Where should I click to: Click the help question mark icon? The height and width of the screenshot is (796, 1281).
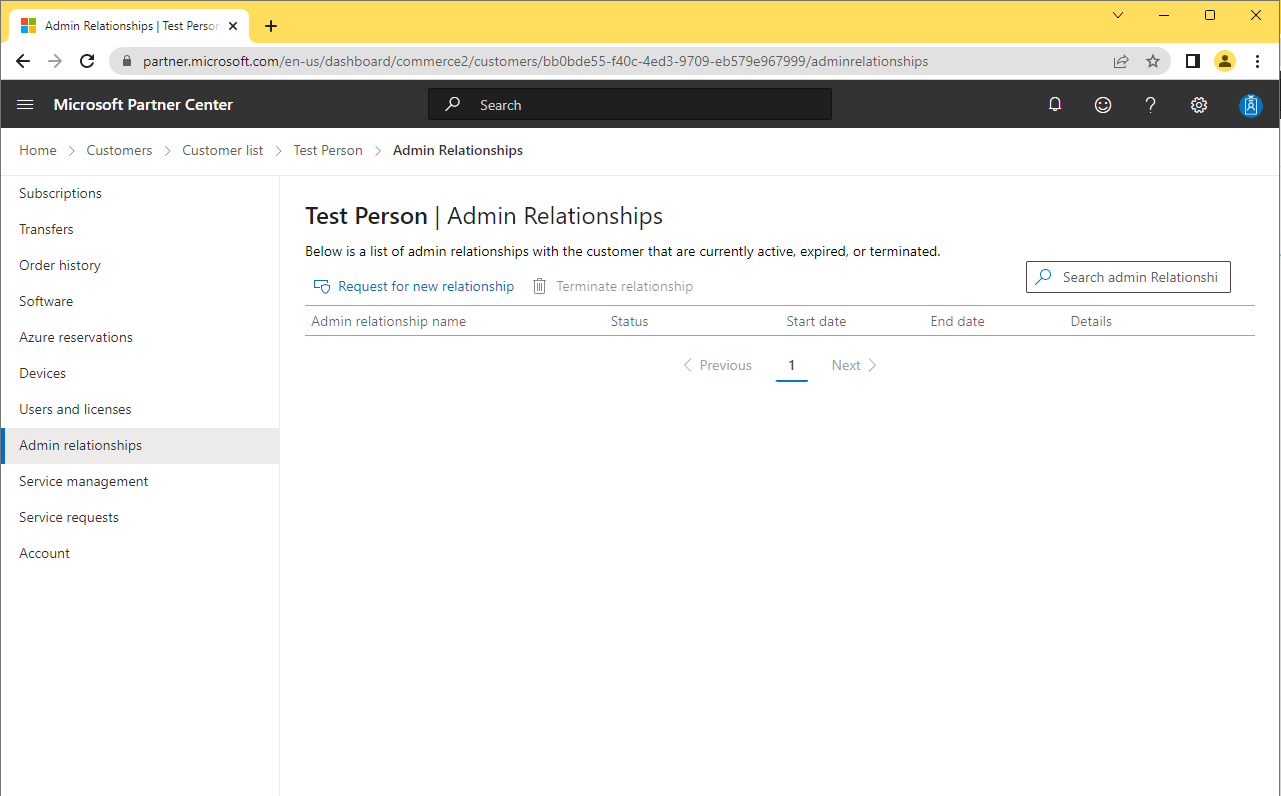tap(1151, 105)
